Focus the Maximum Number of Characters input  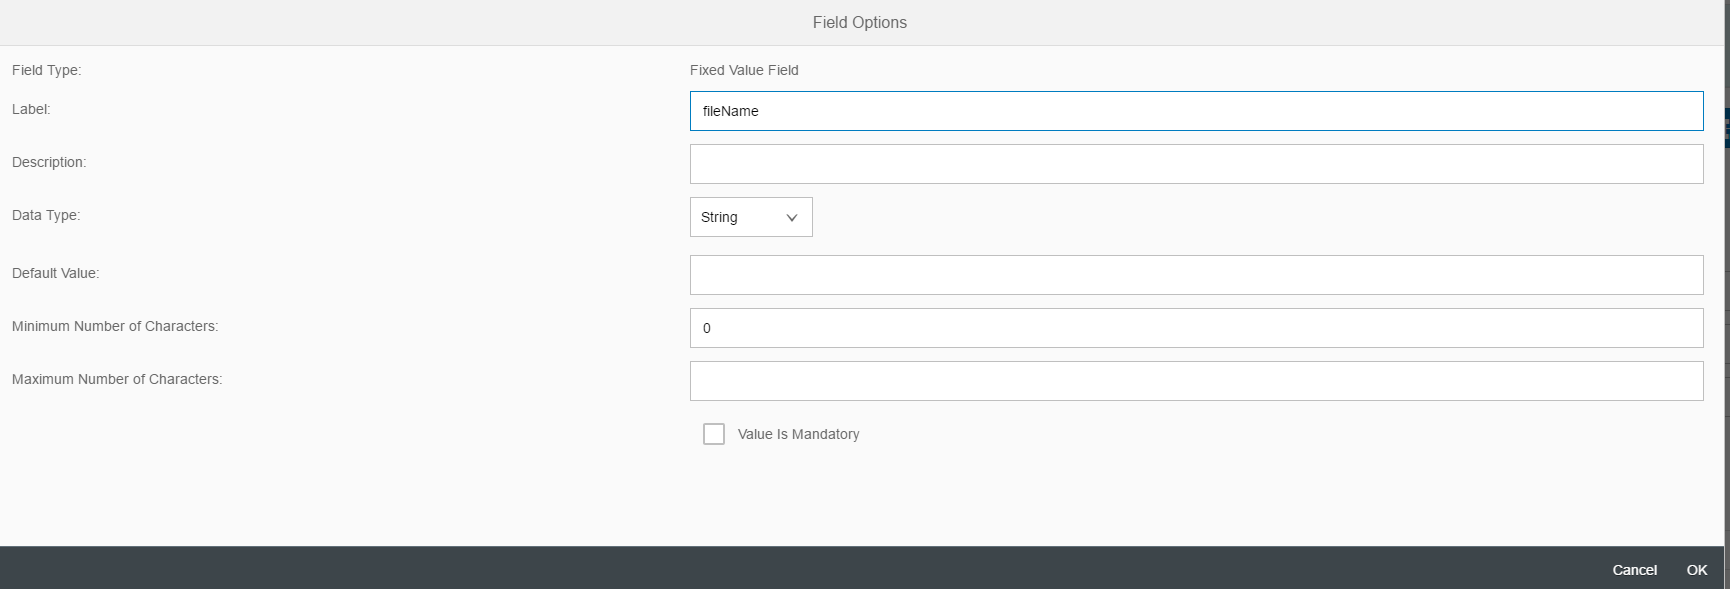point(1196,381)
